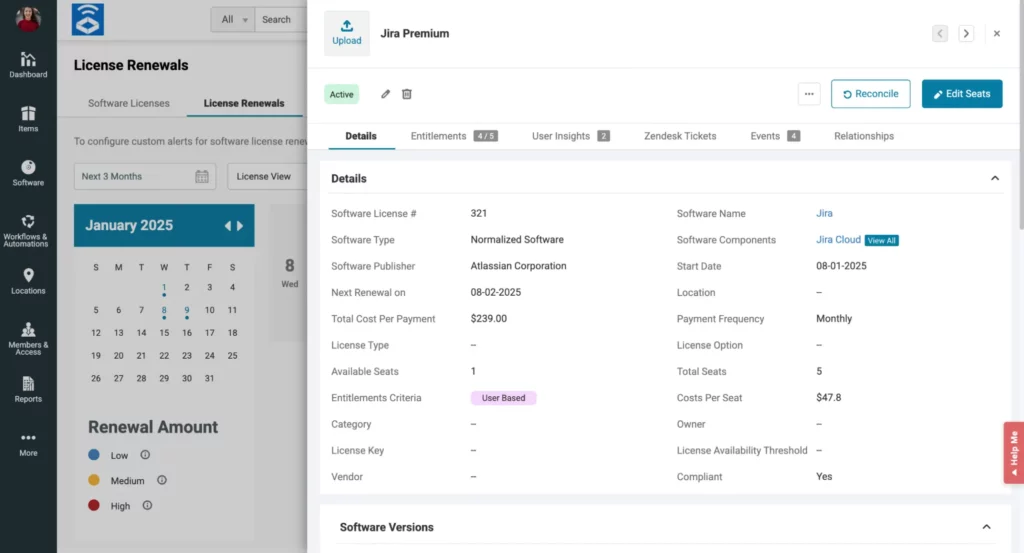Open the User Insights tab
The height and width of the screenshot is (553, 1024).
570,136
